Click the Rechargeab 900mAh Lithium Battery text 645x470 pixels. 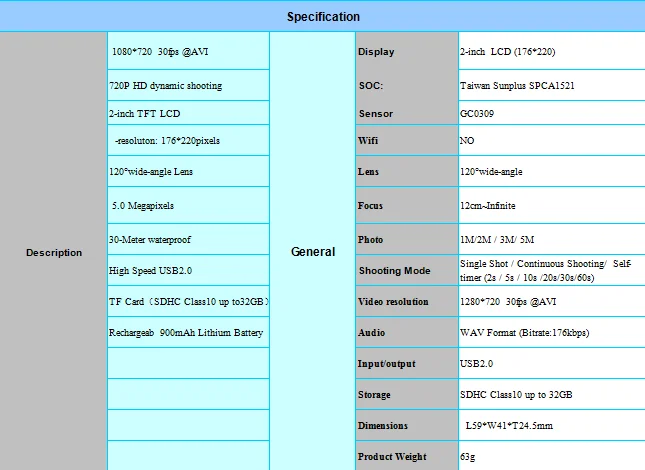coord(186,332)
